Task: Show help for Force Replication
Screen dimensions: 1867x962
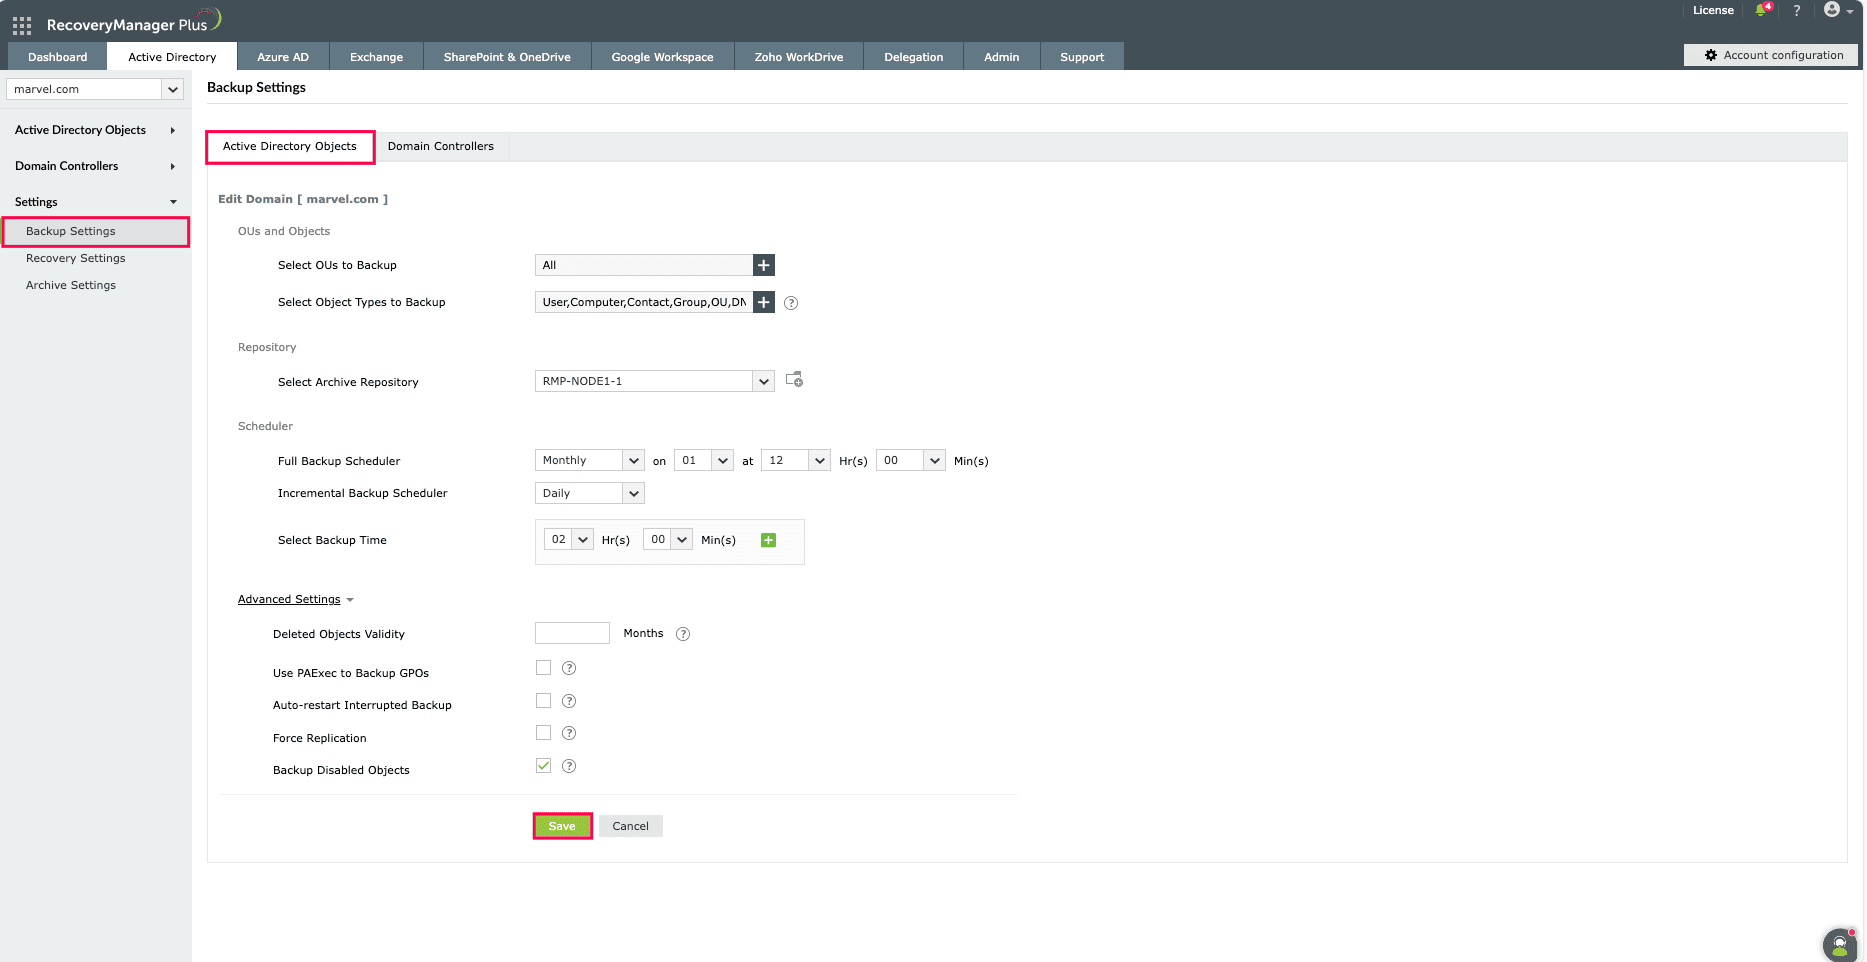Action: (x=569, y=733)
